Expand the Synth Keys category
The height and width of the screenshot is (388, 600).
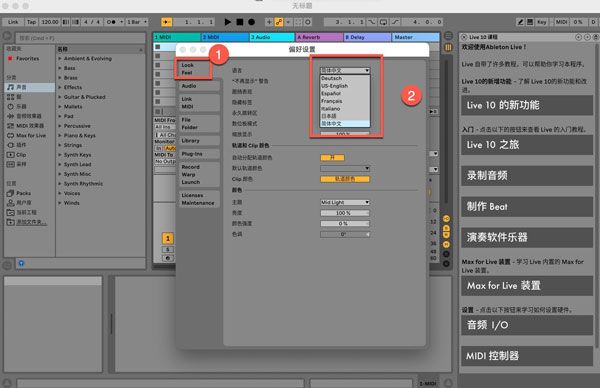[x=77, y=155]
